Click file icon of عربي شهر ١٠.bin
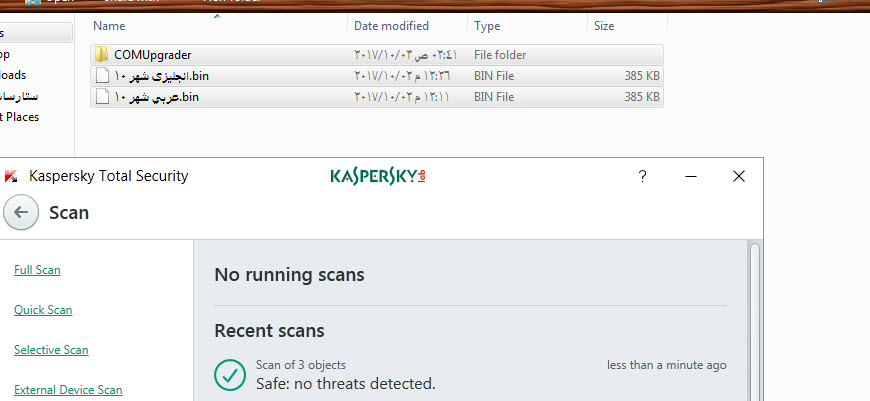Screen dimensions: 870x401 click(x=102, y=97)
